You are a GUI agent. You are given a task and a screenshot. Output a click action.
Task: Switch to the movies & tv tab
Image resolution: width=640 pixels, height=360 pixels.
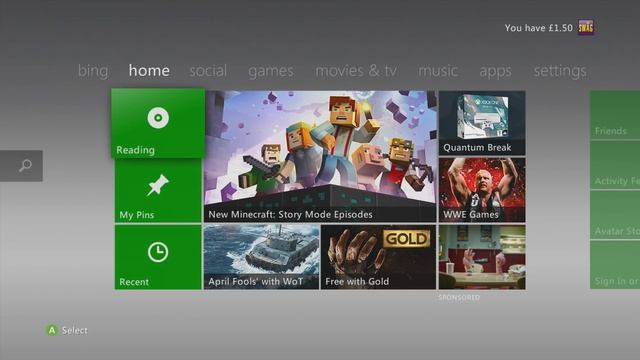point(356,71)
